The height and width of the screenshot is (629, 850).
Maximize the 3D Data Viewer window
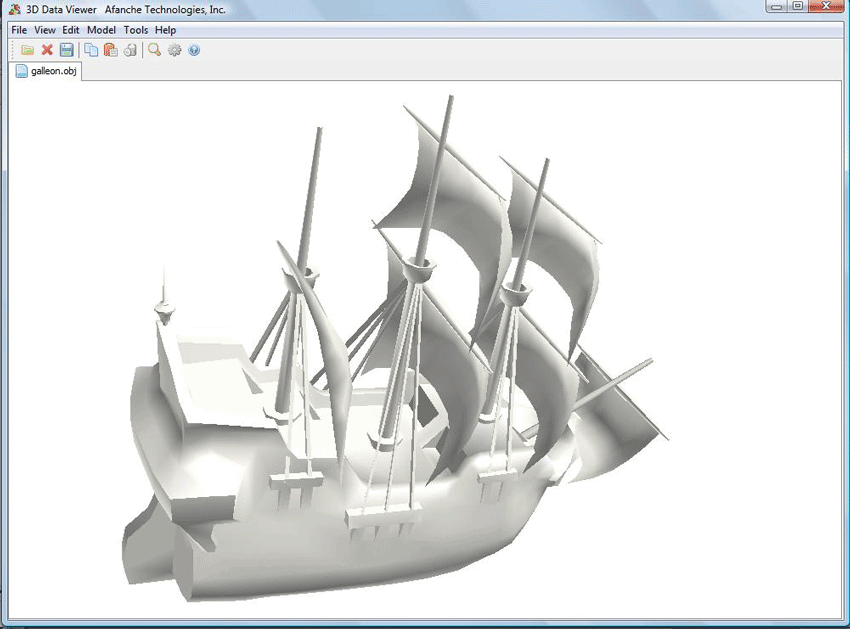tap(798, 6)
